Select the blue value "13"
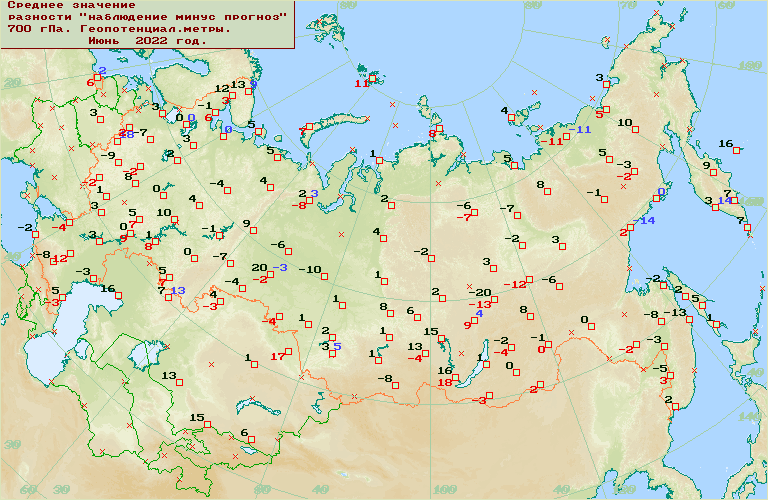The width and height of the screenshot is (768, 500). pyautogui.click(x=178, y=290)
